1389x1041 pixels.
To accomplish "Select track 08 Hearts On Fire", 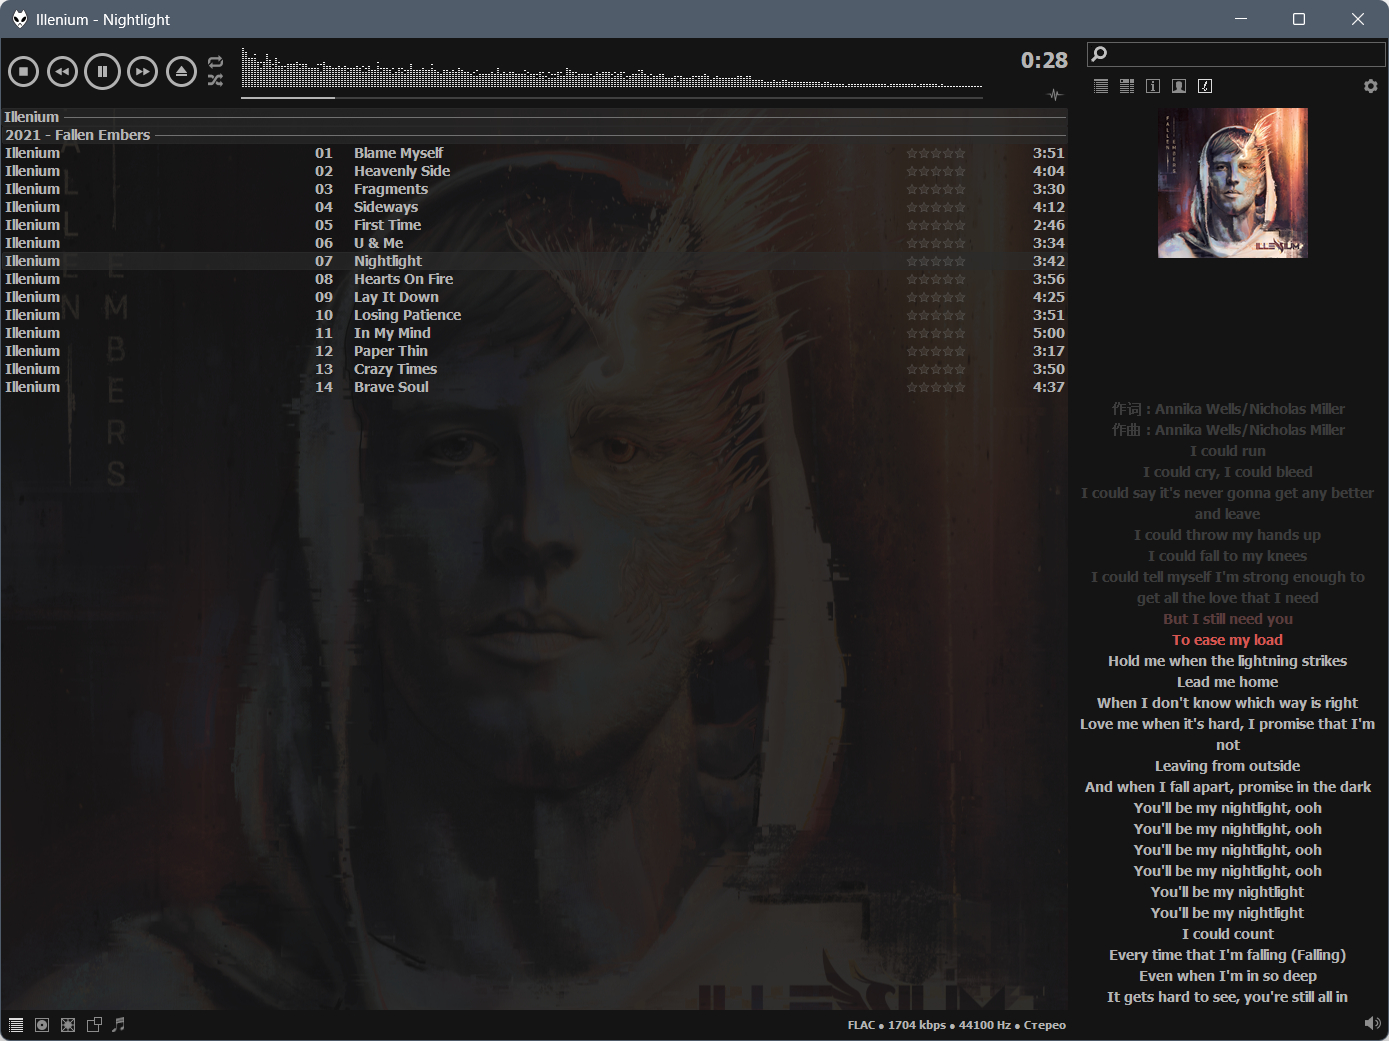I will pyautogui.click(x=534, y=279).
